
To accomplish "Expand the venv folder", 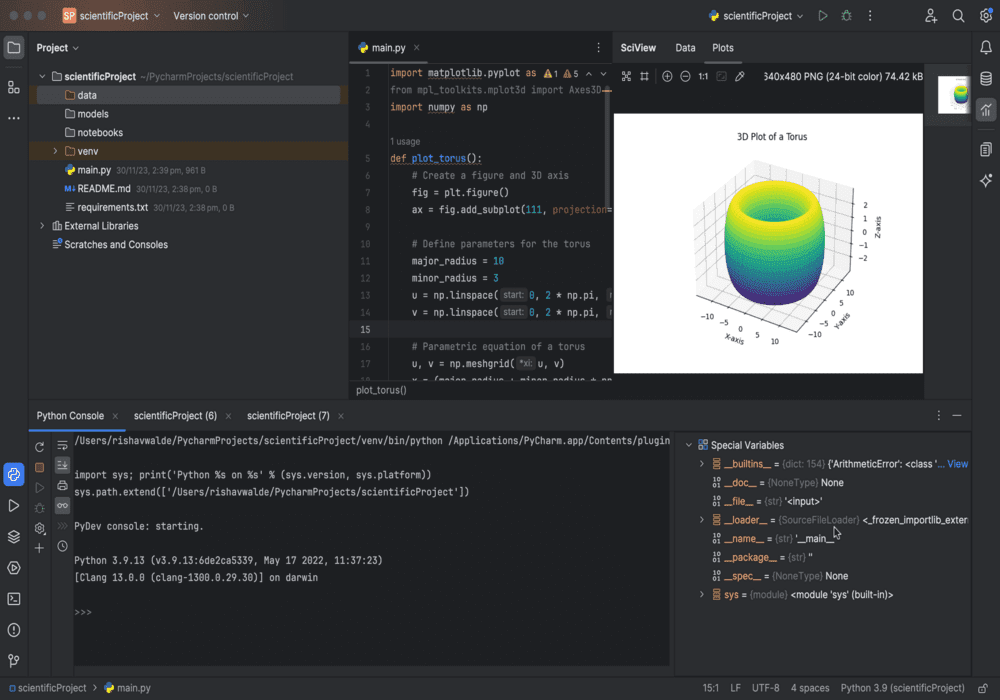I will 56,151.
